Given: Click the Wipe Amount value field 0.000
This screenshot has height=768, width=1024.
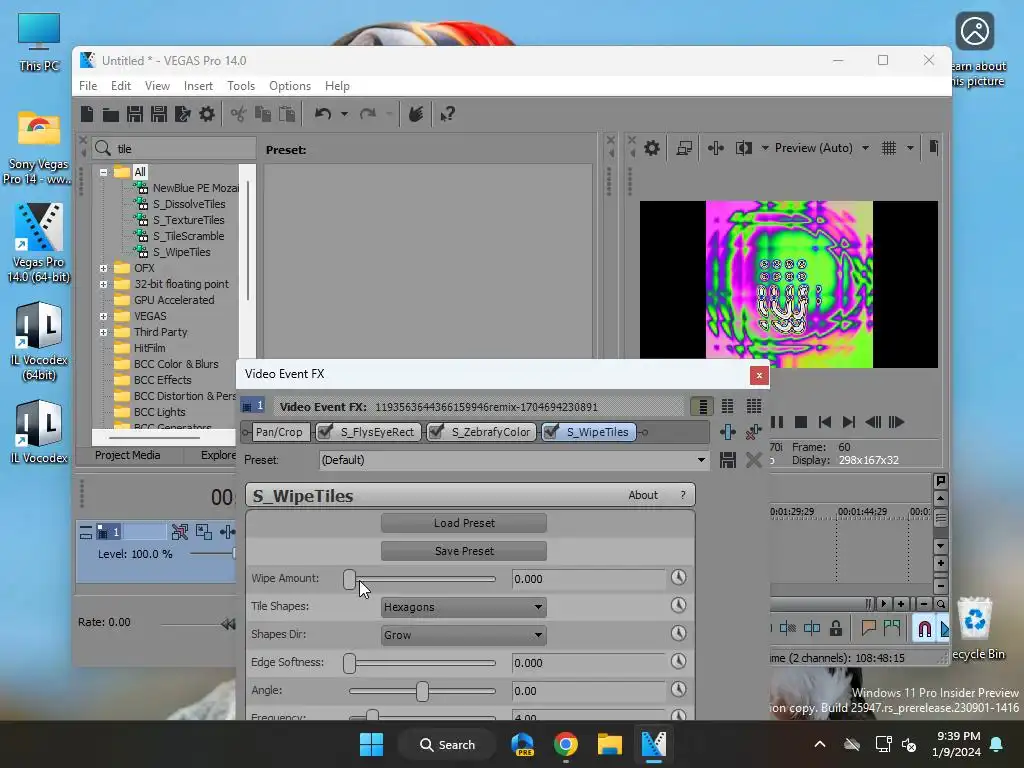Looking at the screenshot, I should point(588,579).
